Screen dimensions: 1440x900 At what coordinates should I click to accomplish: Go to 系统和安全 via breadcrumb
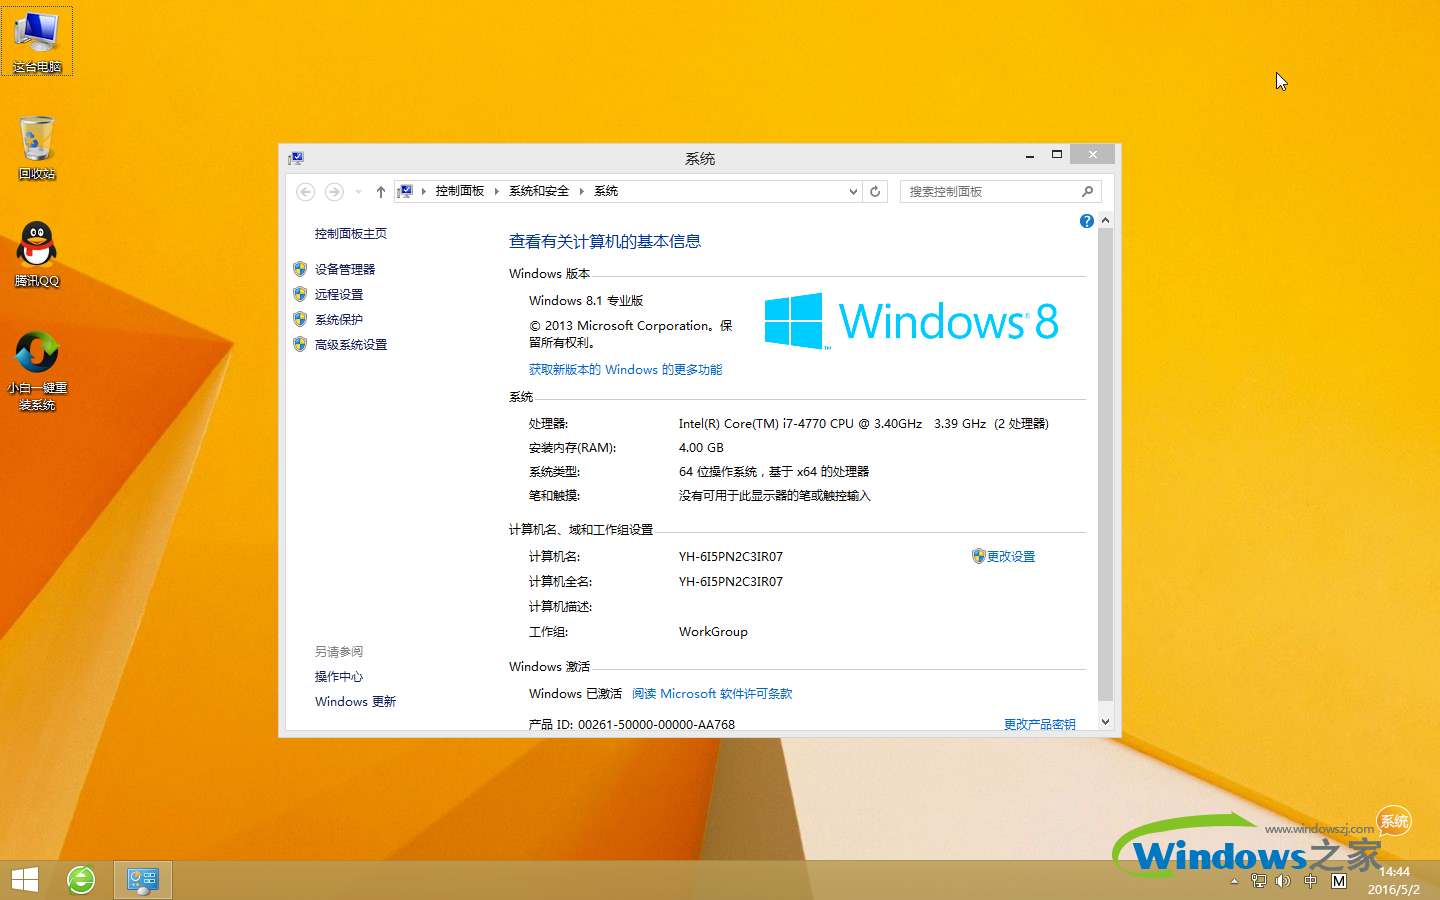(538, 191)
